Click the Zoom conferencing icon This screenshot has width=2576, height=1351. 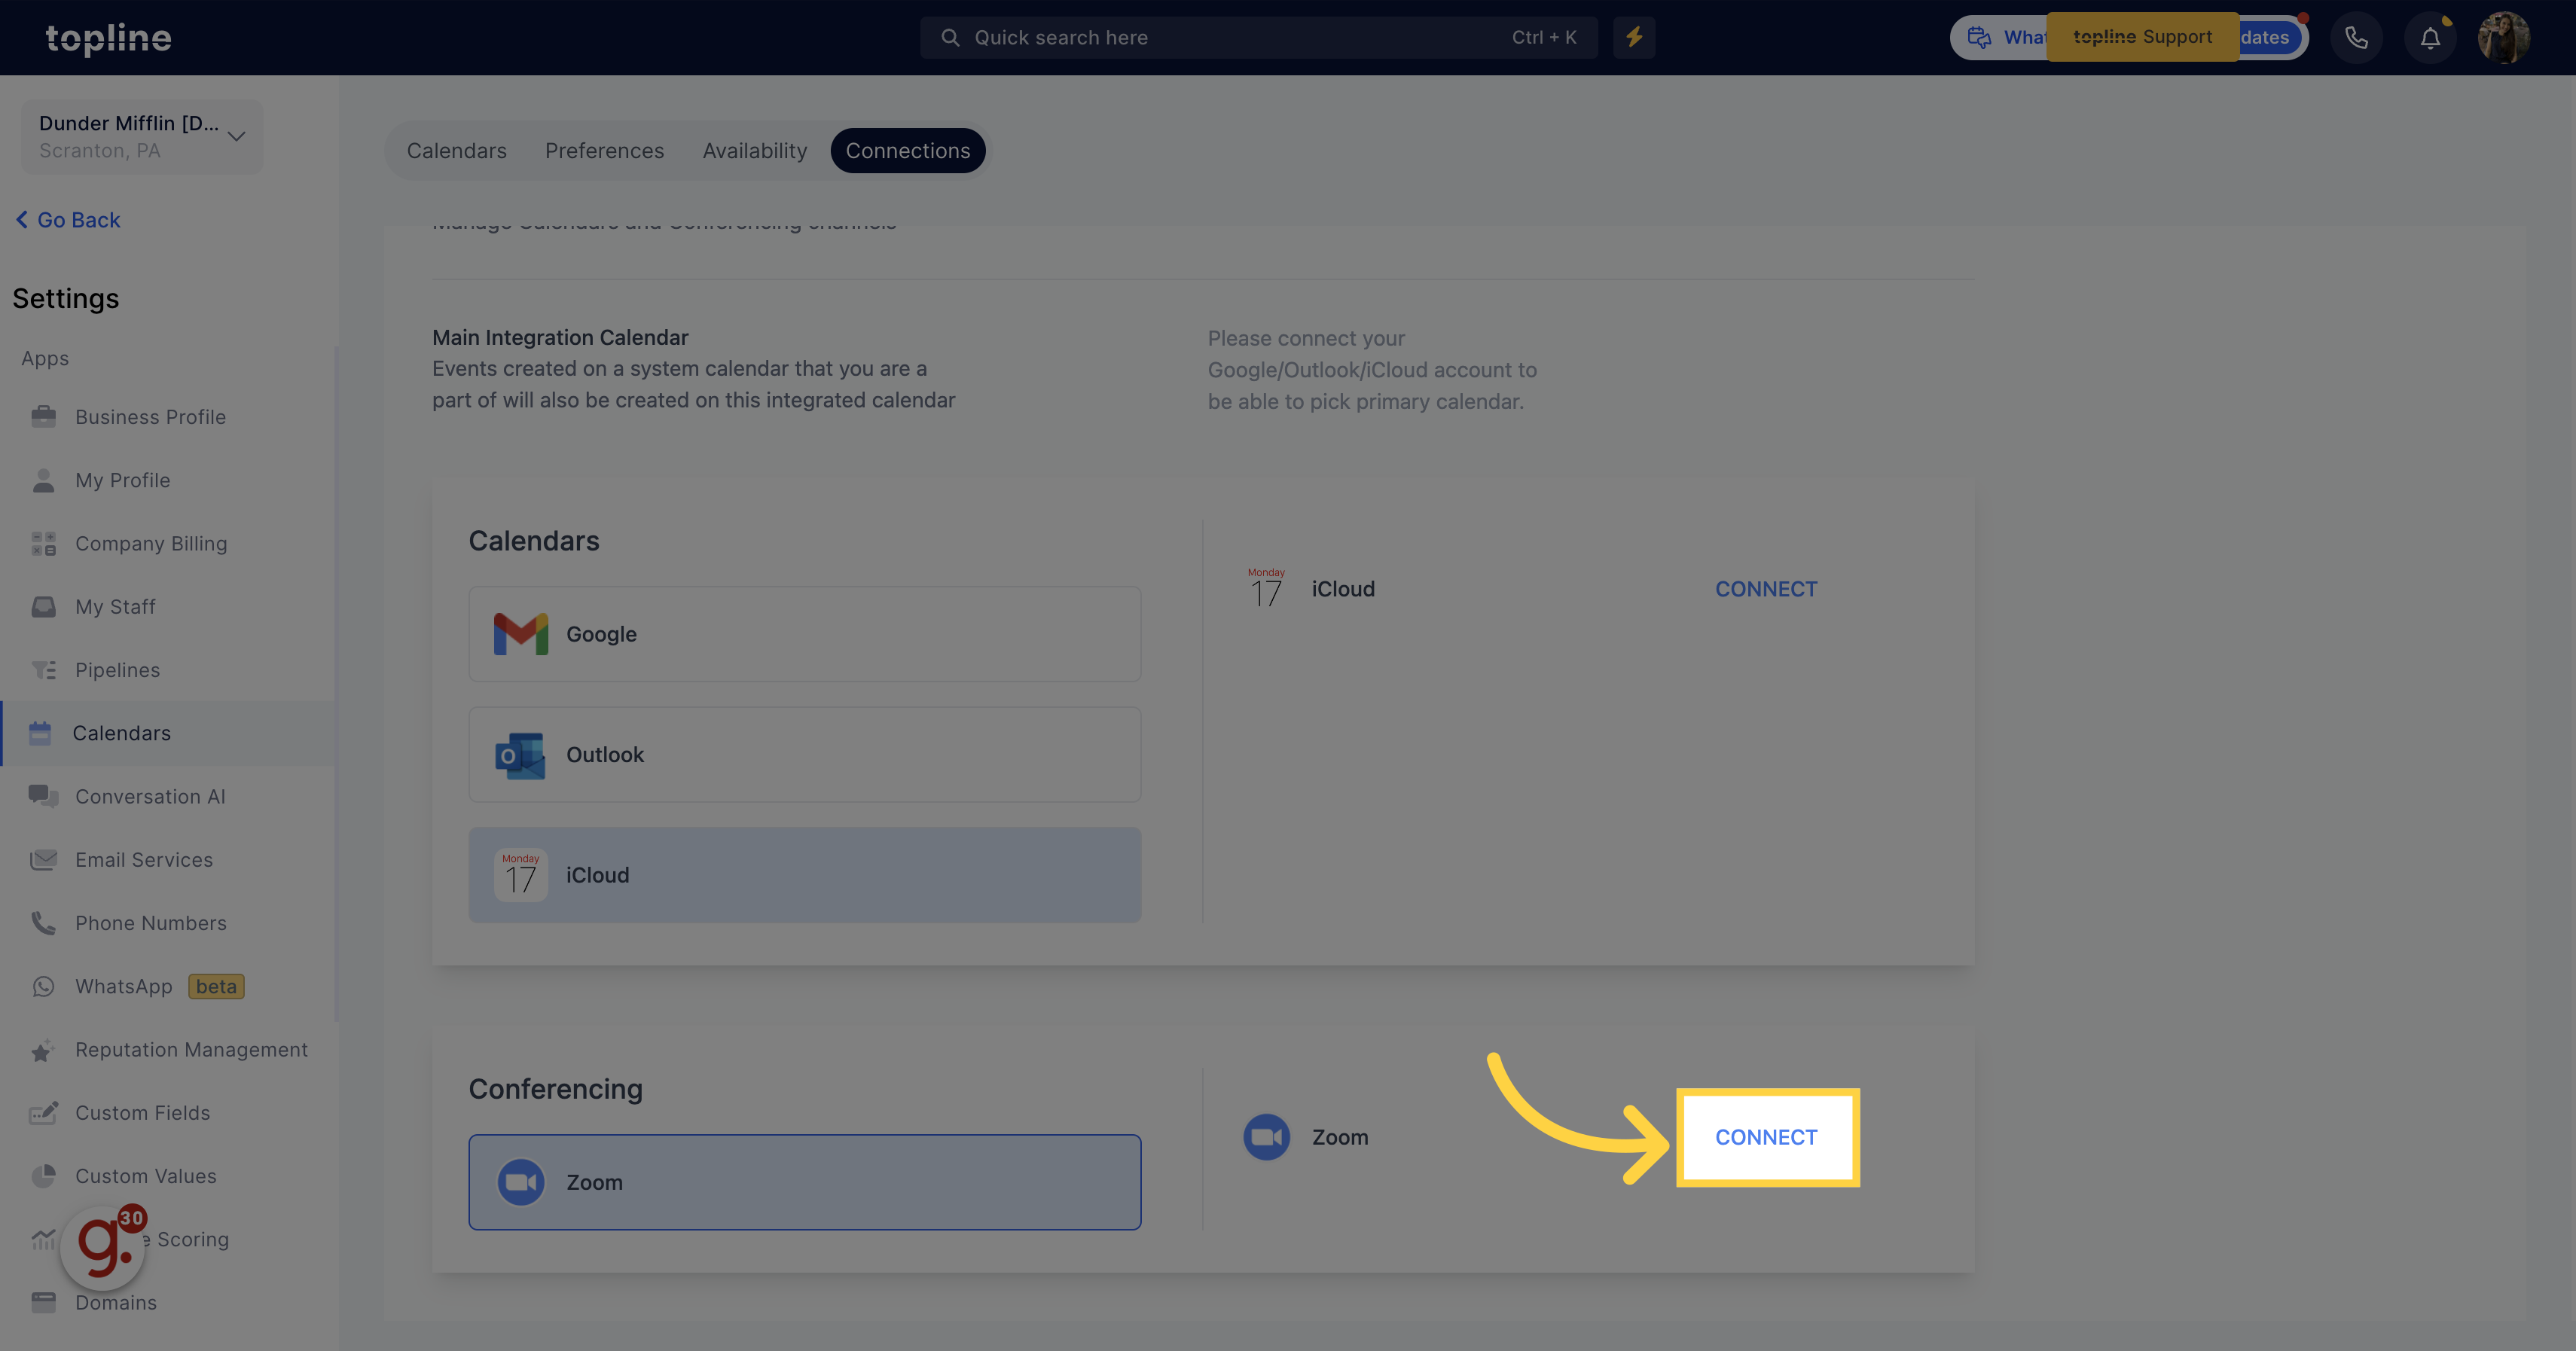click(521, 1181)
